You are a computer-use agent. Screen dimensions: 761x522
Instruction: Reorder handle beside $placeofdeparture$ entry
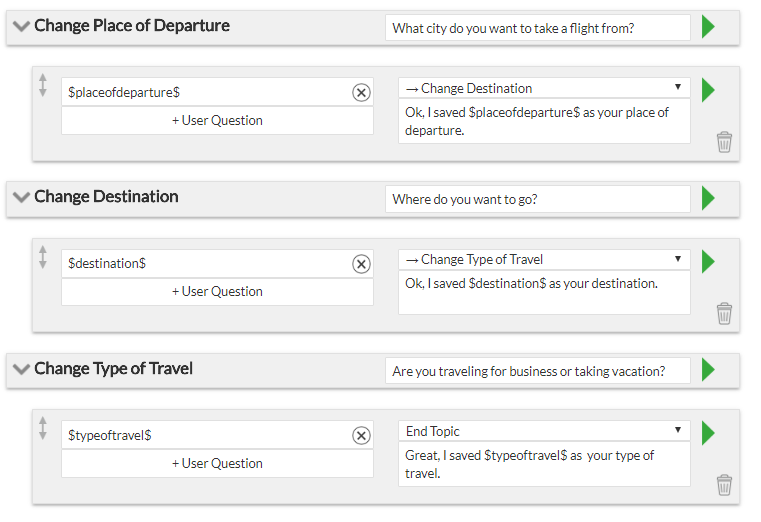[x=43, y=85]
